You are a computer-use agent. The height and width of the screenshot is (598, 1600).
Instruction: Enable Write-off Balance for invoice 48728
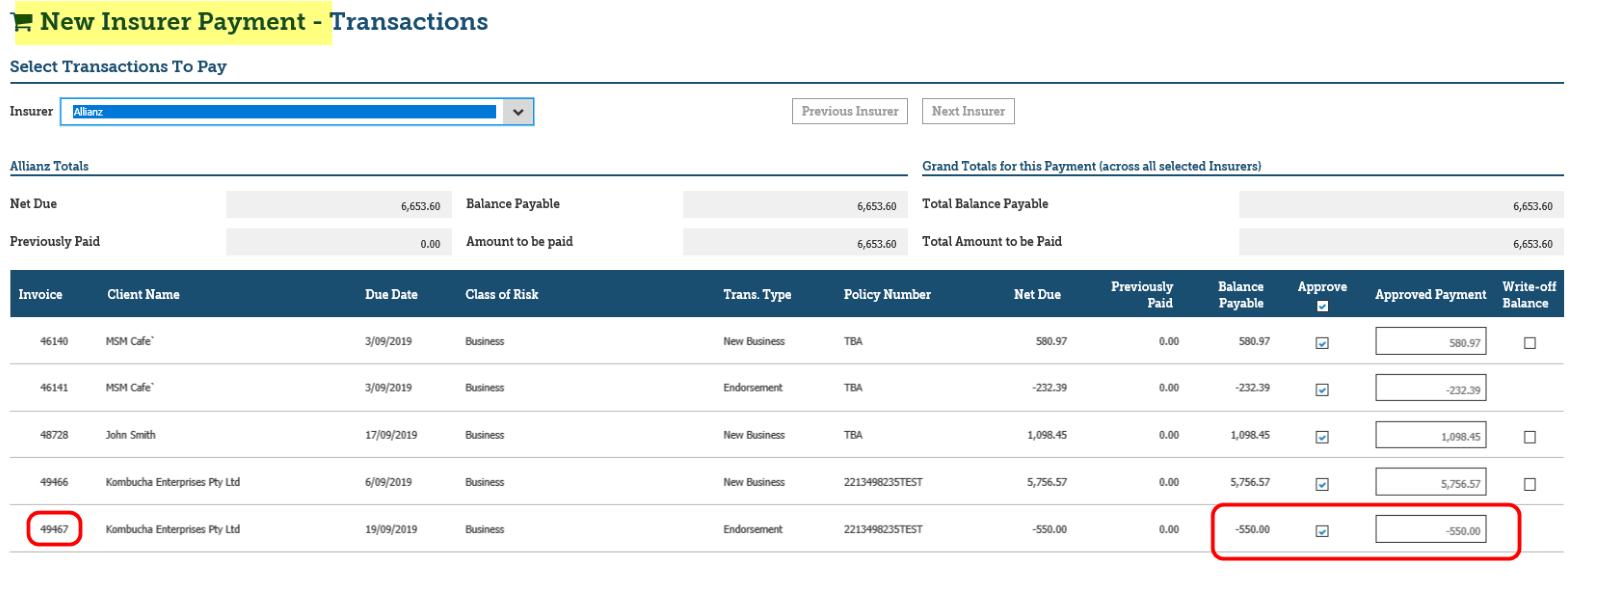tap(1529, 437)
